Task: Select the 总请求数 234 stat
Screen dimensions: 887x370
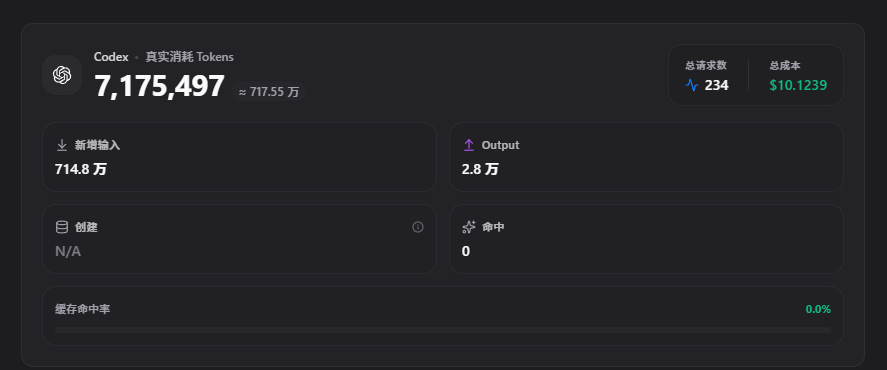Action: point(707,75)
